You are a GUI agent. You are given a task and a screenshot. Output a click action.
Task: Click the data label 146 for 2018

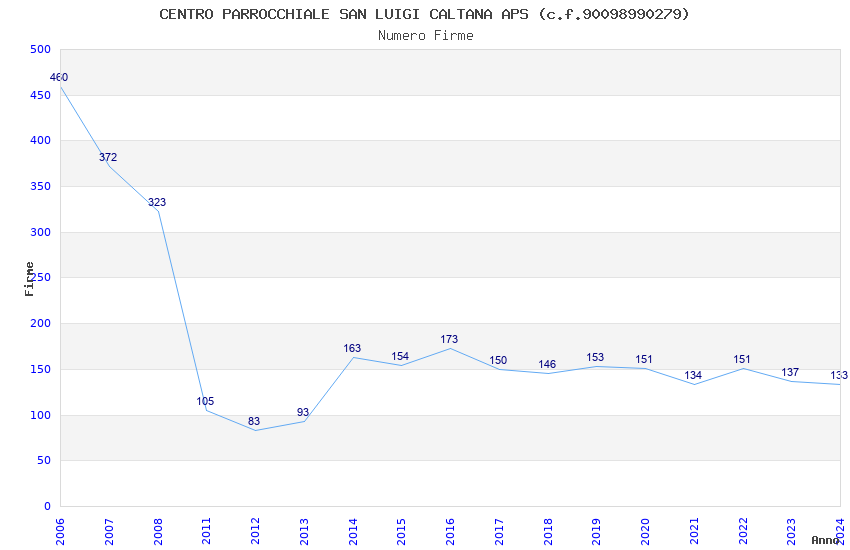[547, 364]
